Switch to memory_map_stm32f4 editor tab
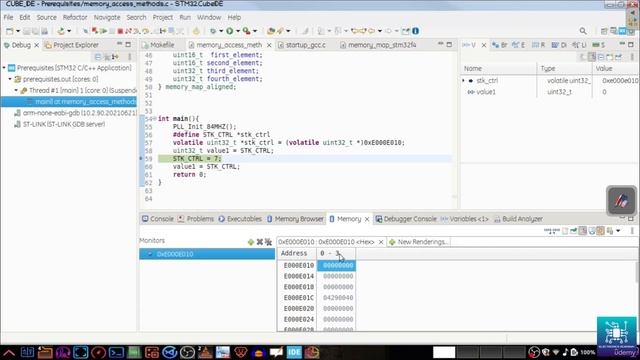Image resolution: width=640 pixels, height=360 pixels. click(378, 45)
